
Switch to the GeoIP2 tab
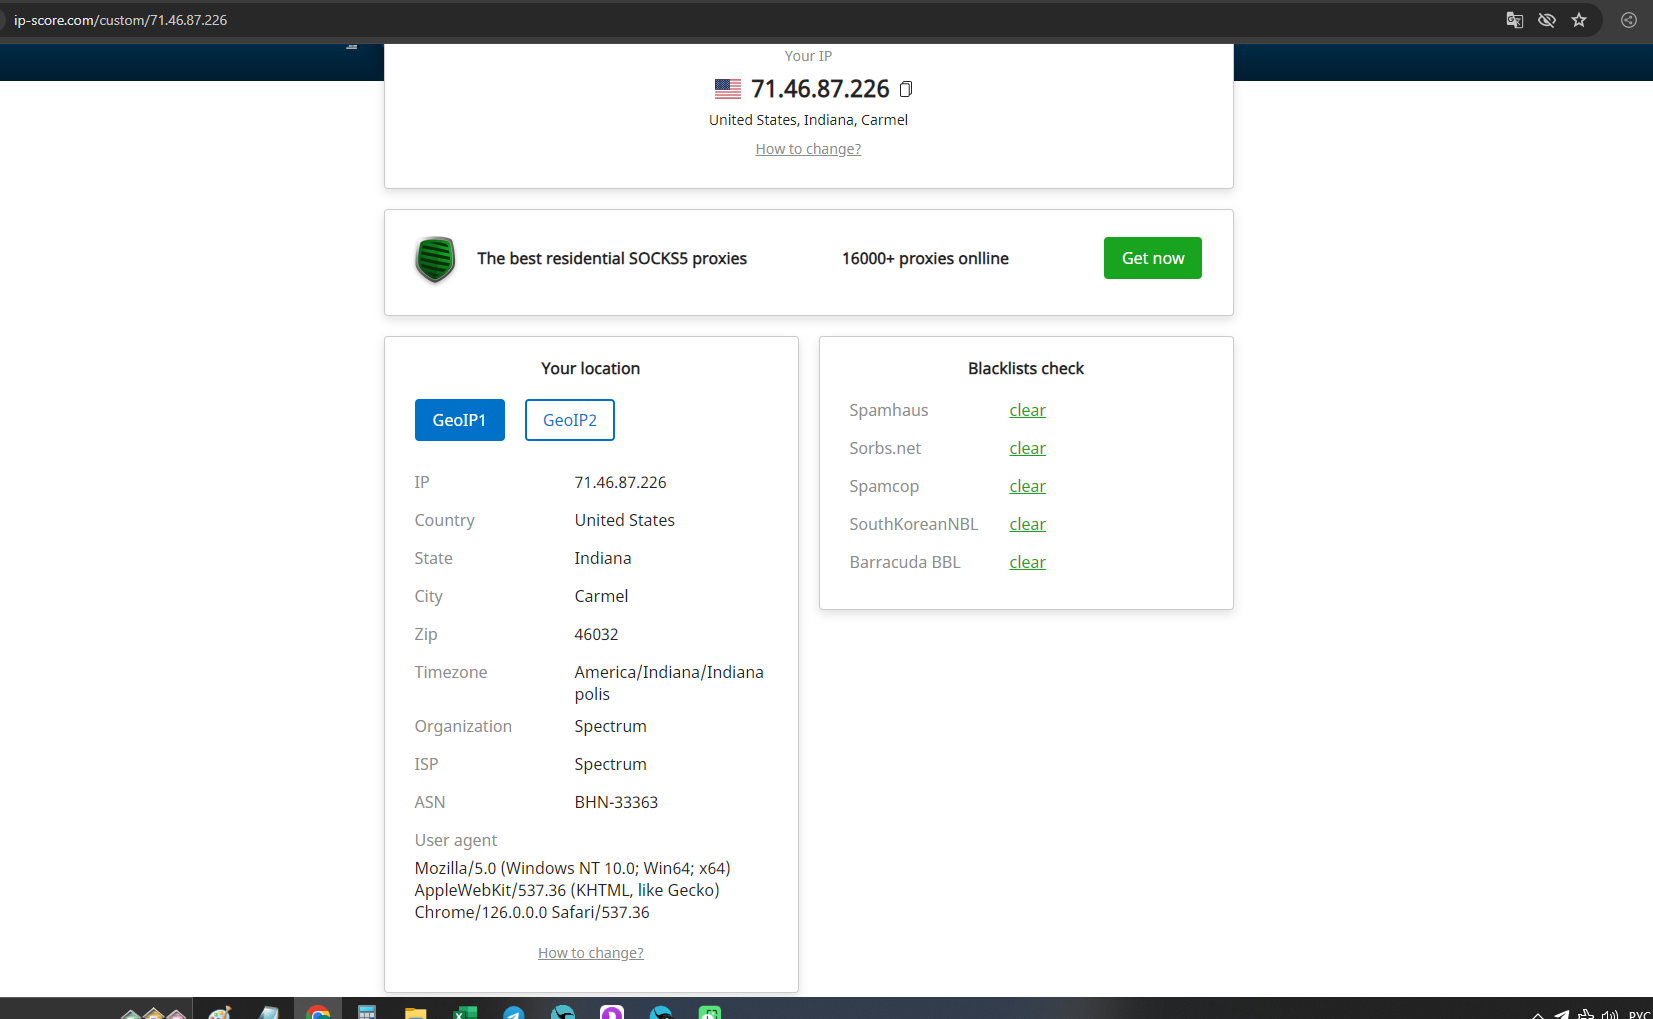569,420
